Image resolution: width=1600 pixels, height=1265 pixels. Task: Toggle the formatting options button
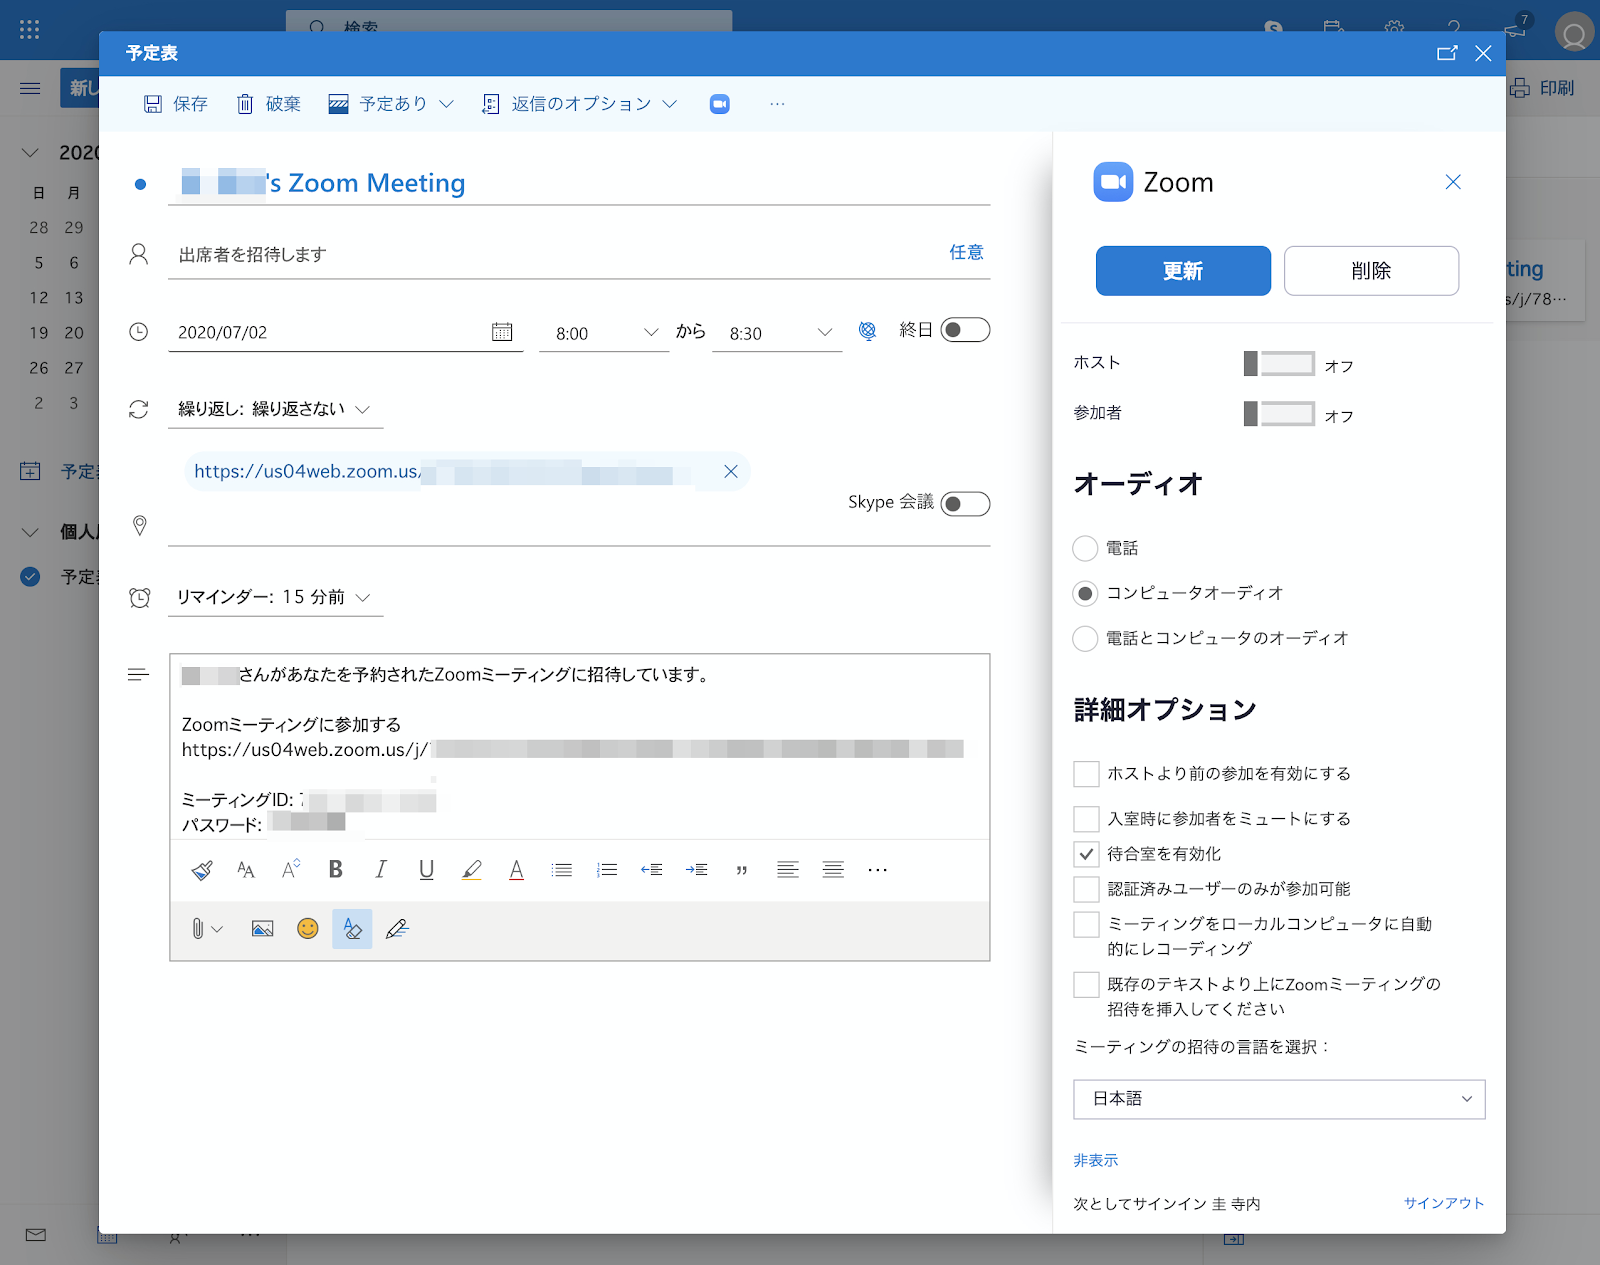[352, 929]
